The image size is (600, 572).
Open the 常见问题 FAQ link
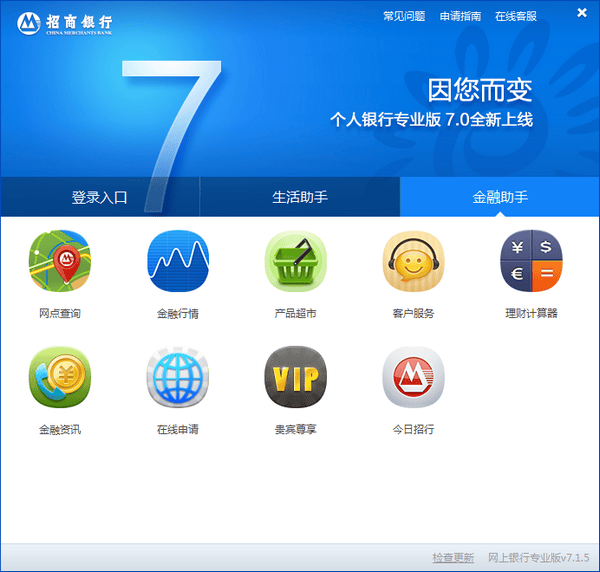[x=404, y=17]
